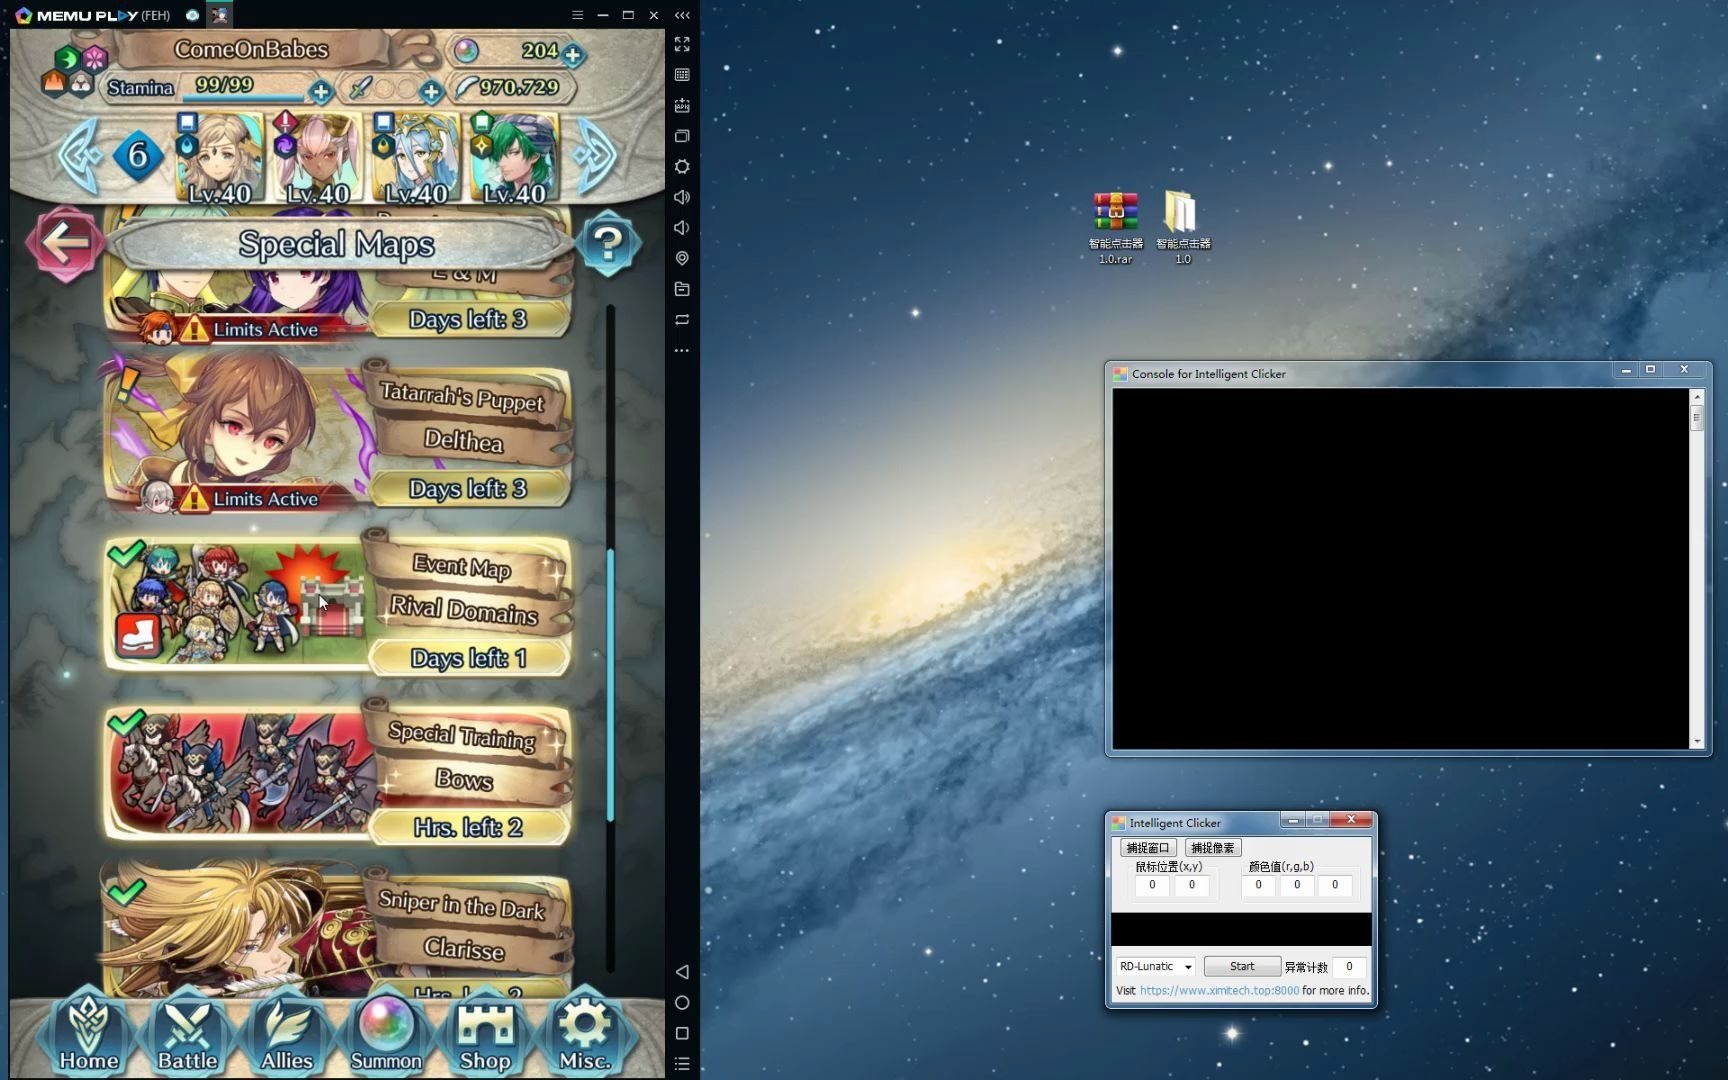Click the red color value field
This screenshot has height=1080, width=1728.
point(1258,885)
